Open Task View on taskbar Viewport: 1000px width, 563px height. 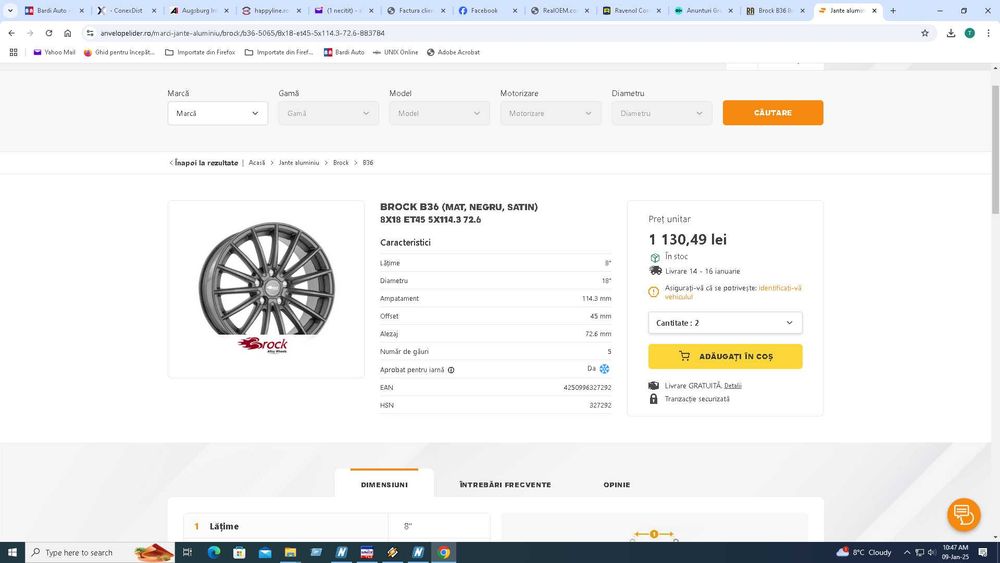187,552
